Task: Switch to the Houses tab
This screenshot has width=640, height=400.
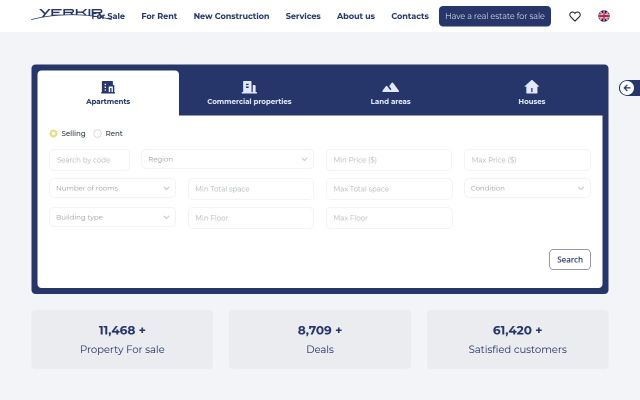Action: coord(531,93)
